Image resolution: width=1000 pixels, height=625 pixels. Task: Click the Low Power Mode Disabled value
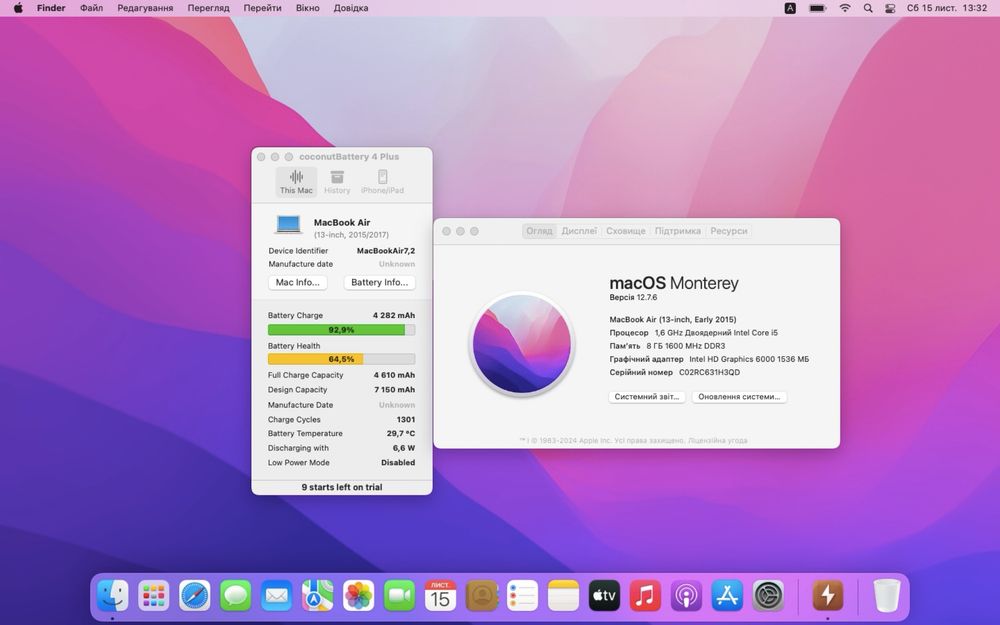pos(398,463)
